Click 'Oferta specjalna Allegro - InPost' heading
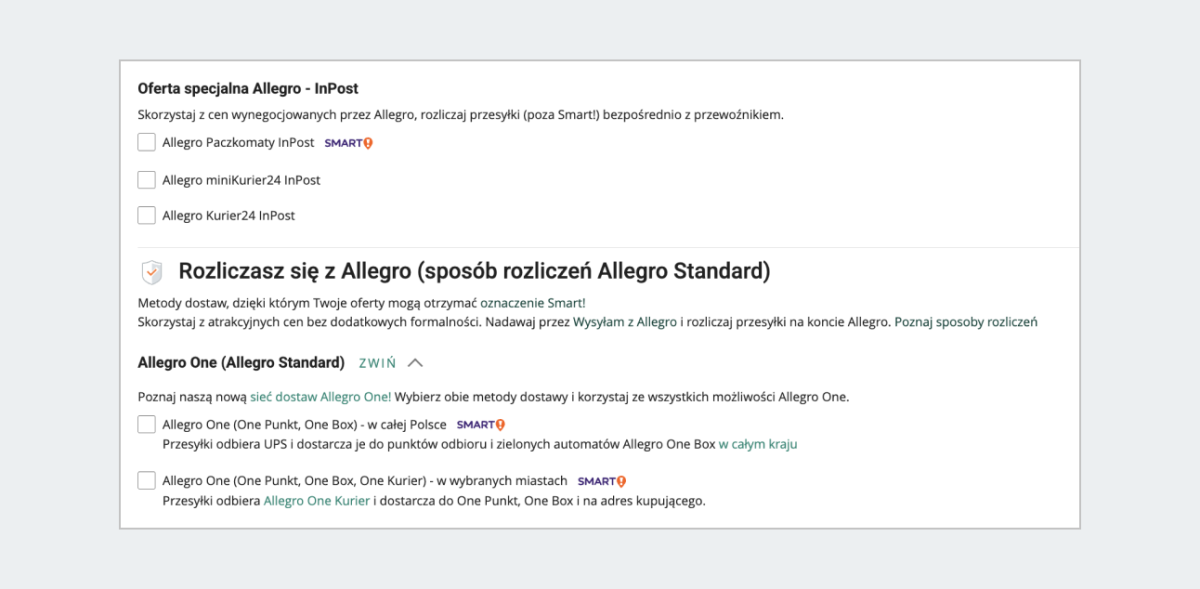Viewport: 1200px width, 589px height. click(248, 89)
